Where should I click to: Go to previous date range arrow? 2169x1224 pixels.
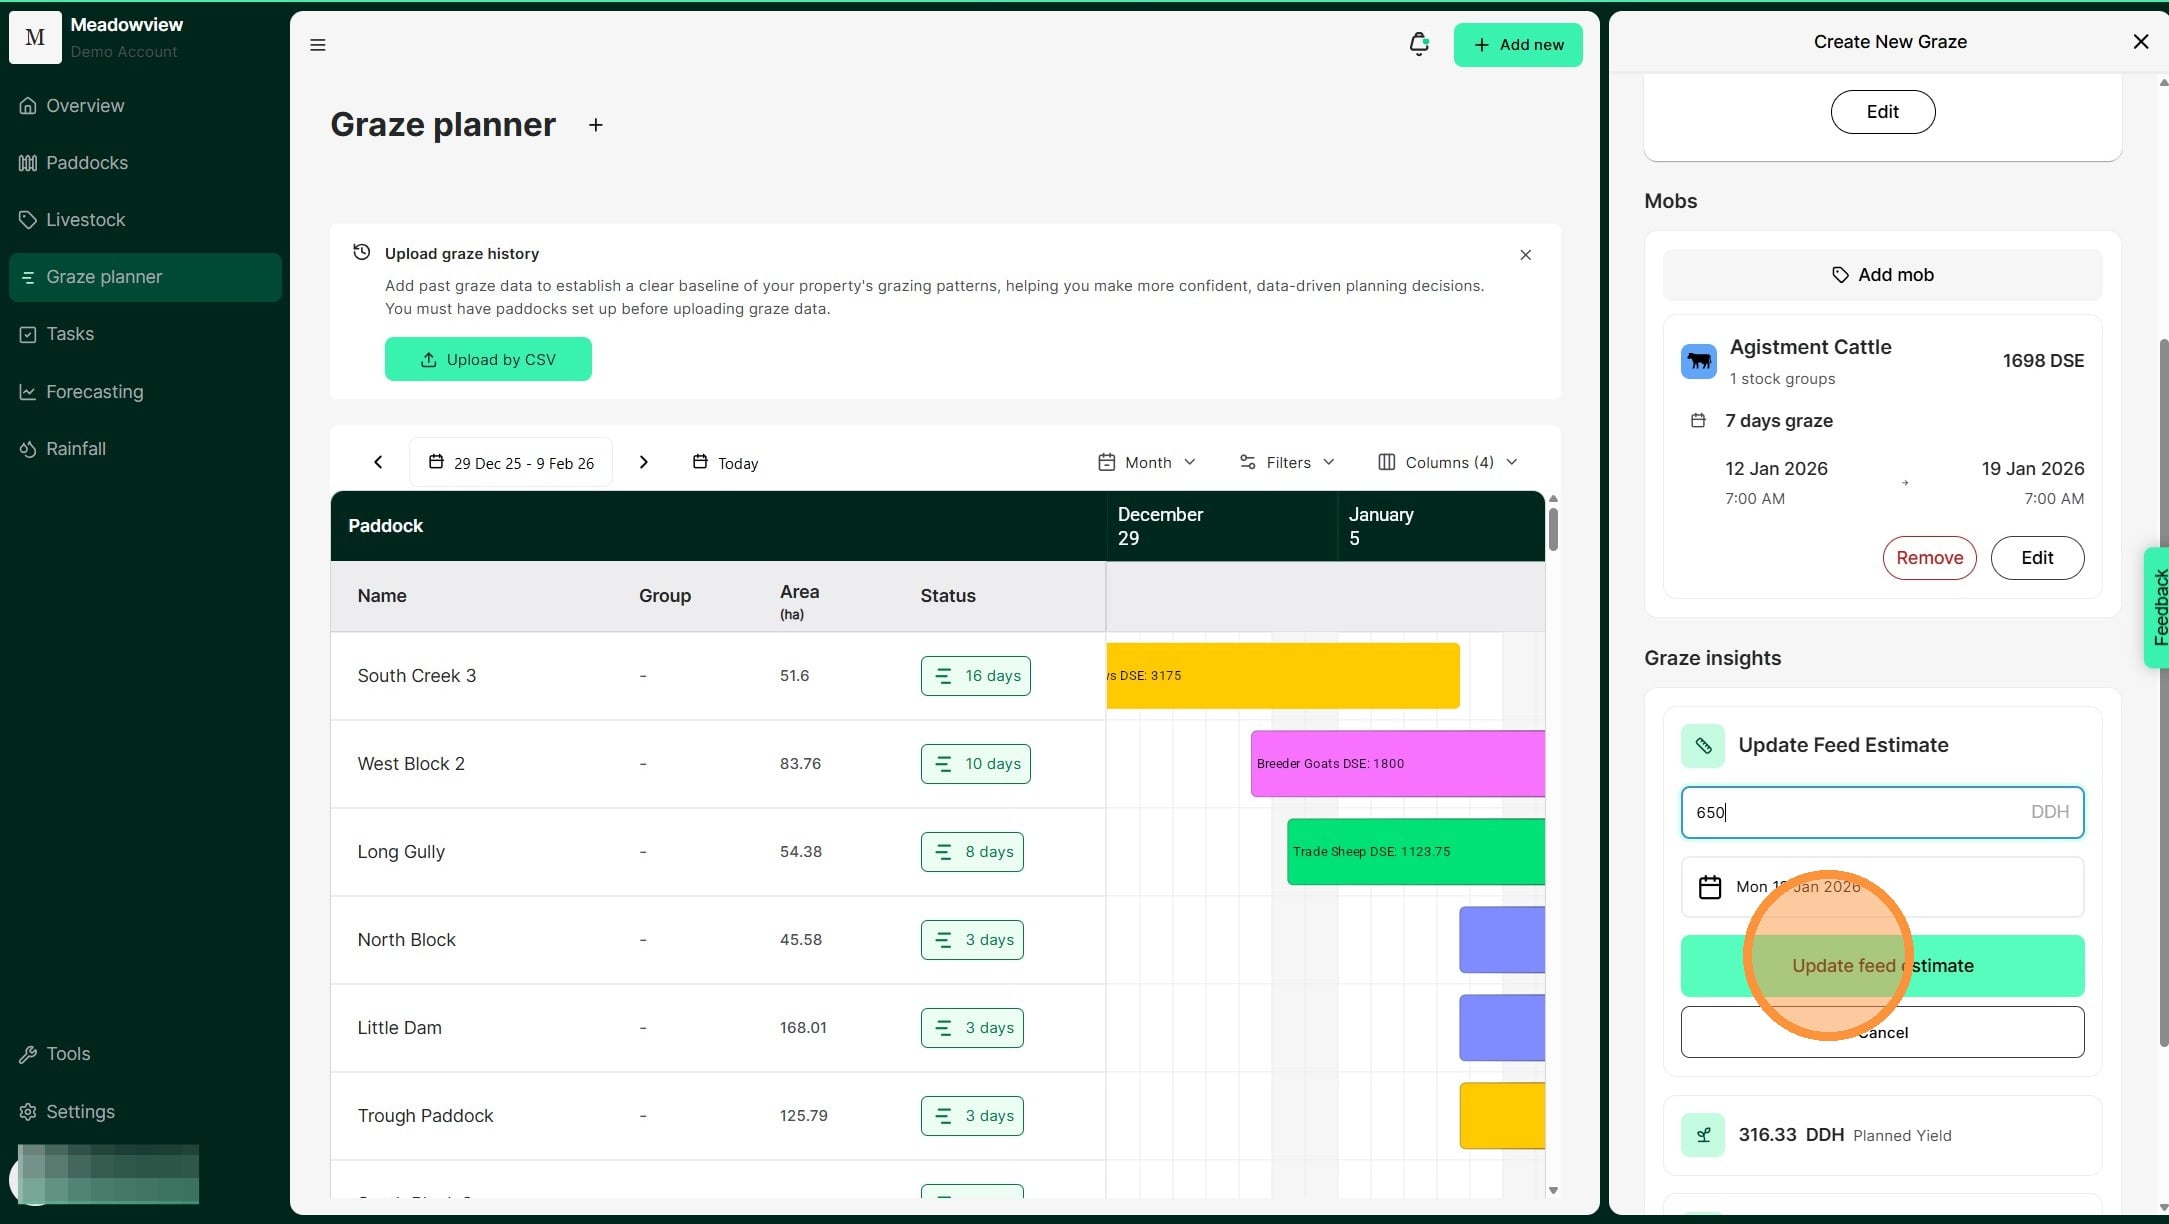(378, 462)
